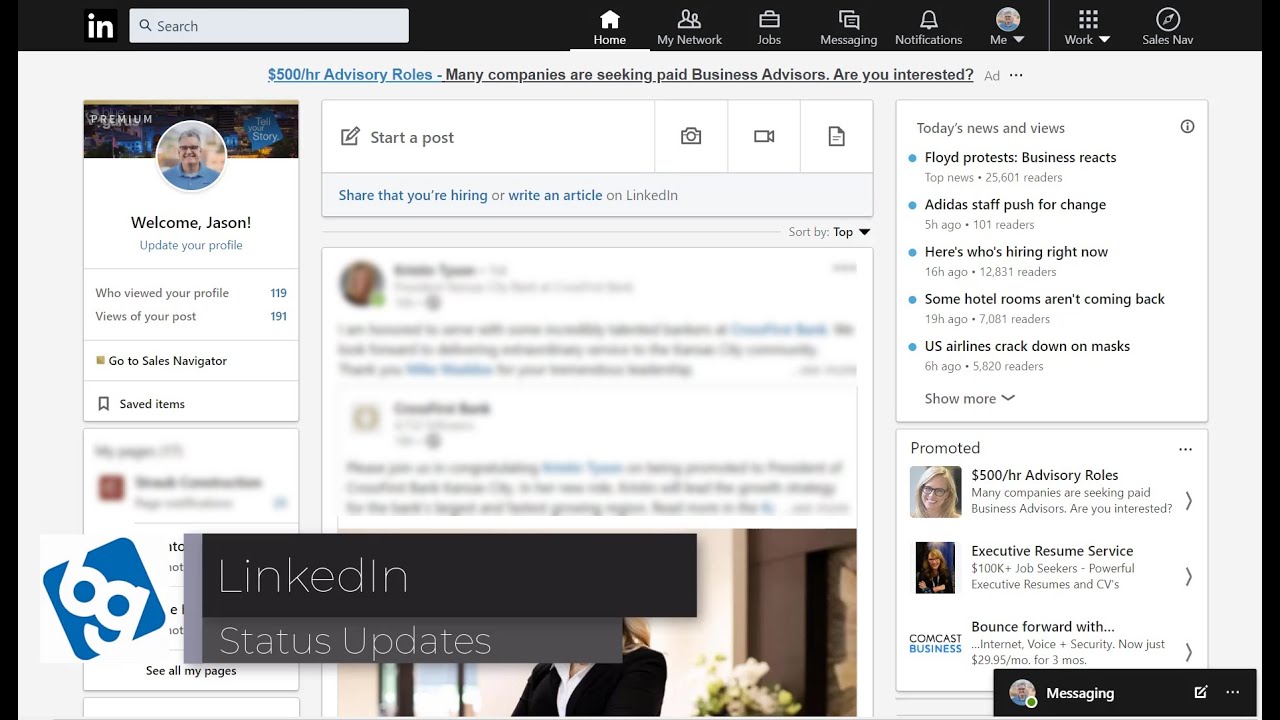Click the Comcast Business logo thumbnail

[935, 643]
